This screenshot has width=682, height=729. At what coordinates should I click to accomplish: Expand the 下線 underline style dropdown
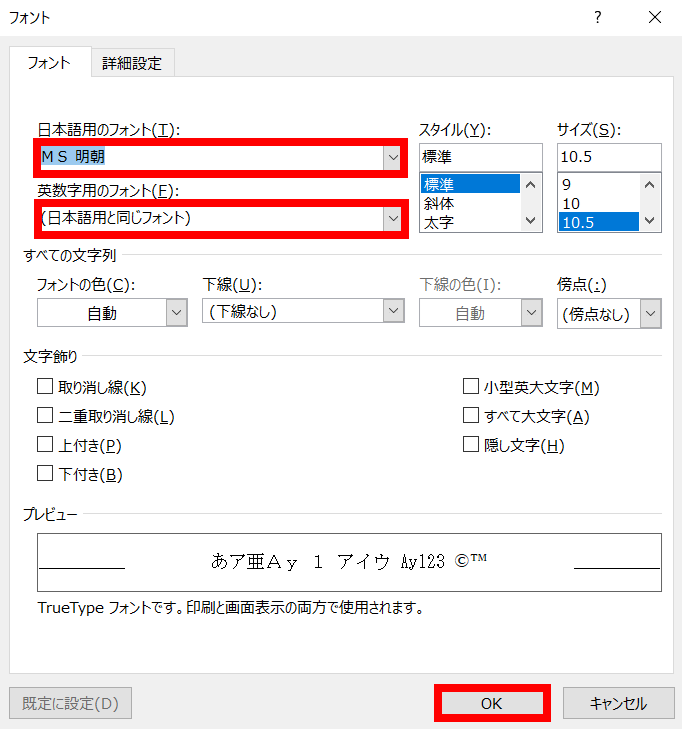pos(393,311)
